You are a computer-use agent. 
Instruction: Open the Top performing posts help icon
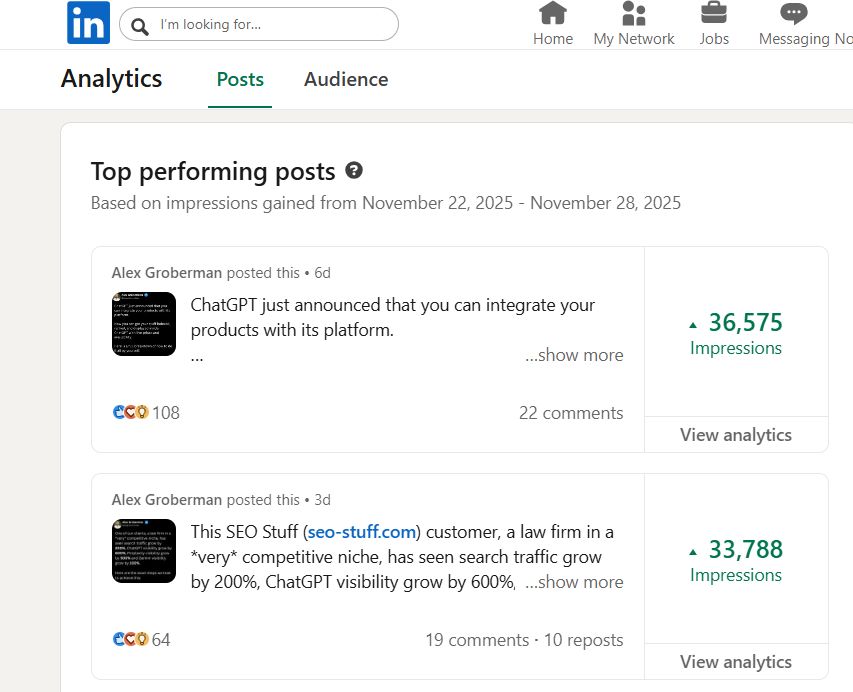click(353, 171)
